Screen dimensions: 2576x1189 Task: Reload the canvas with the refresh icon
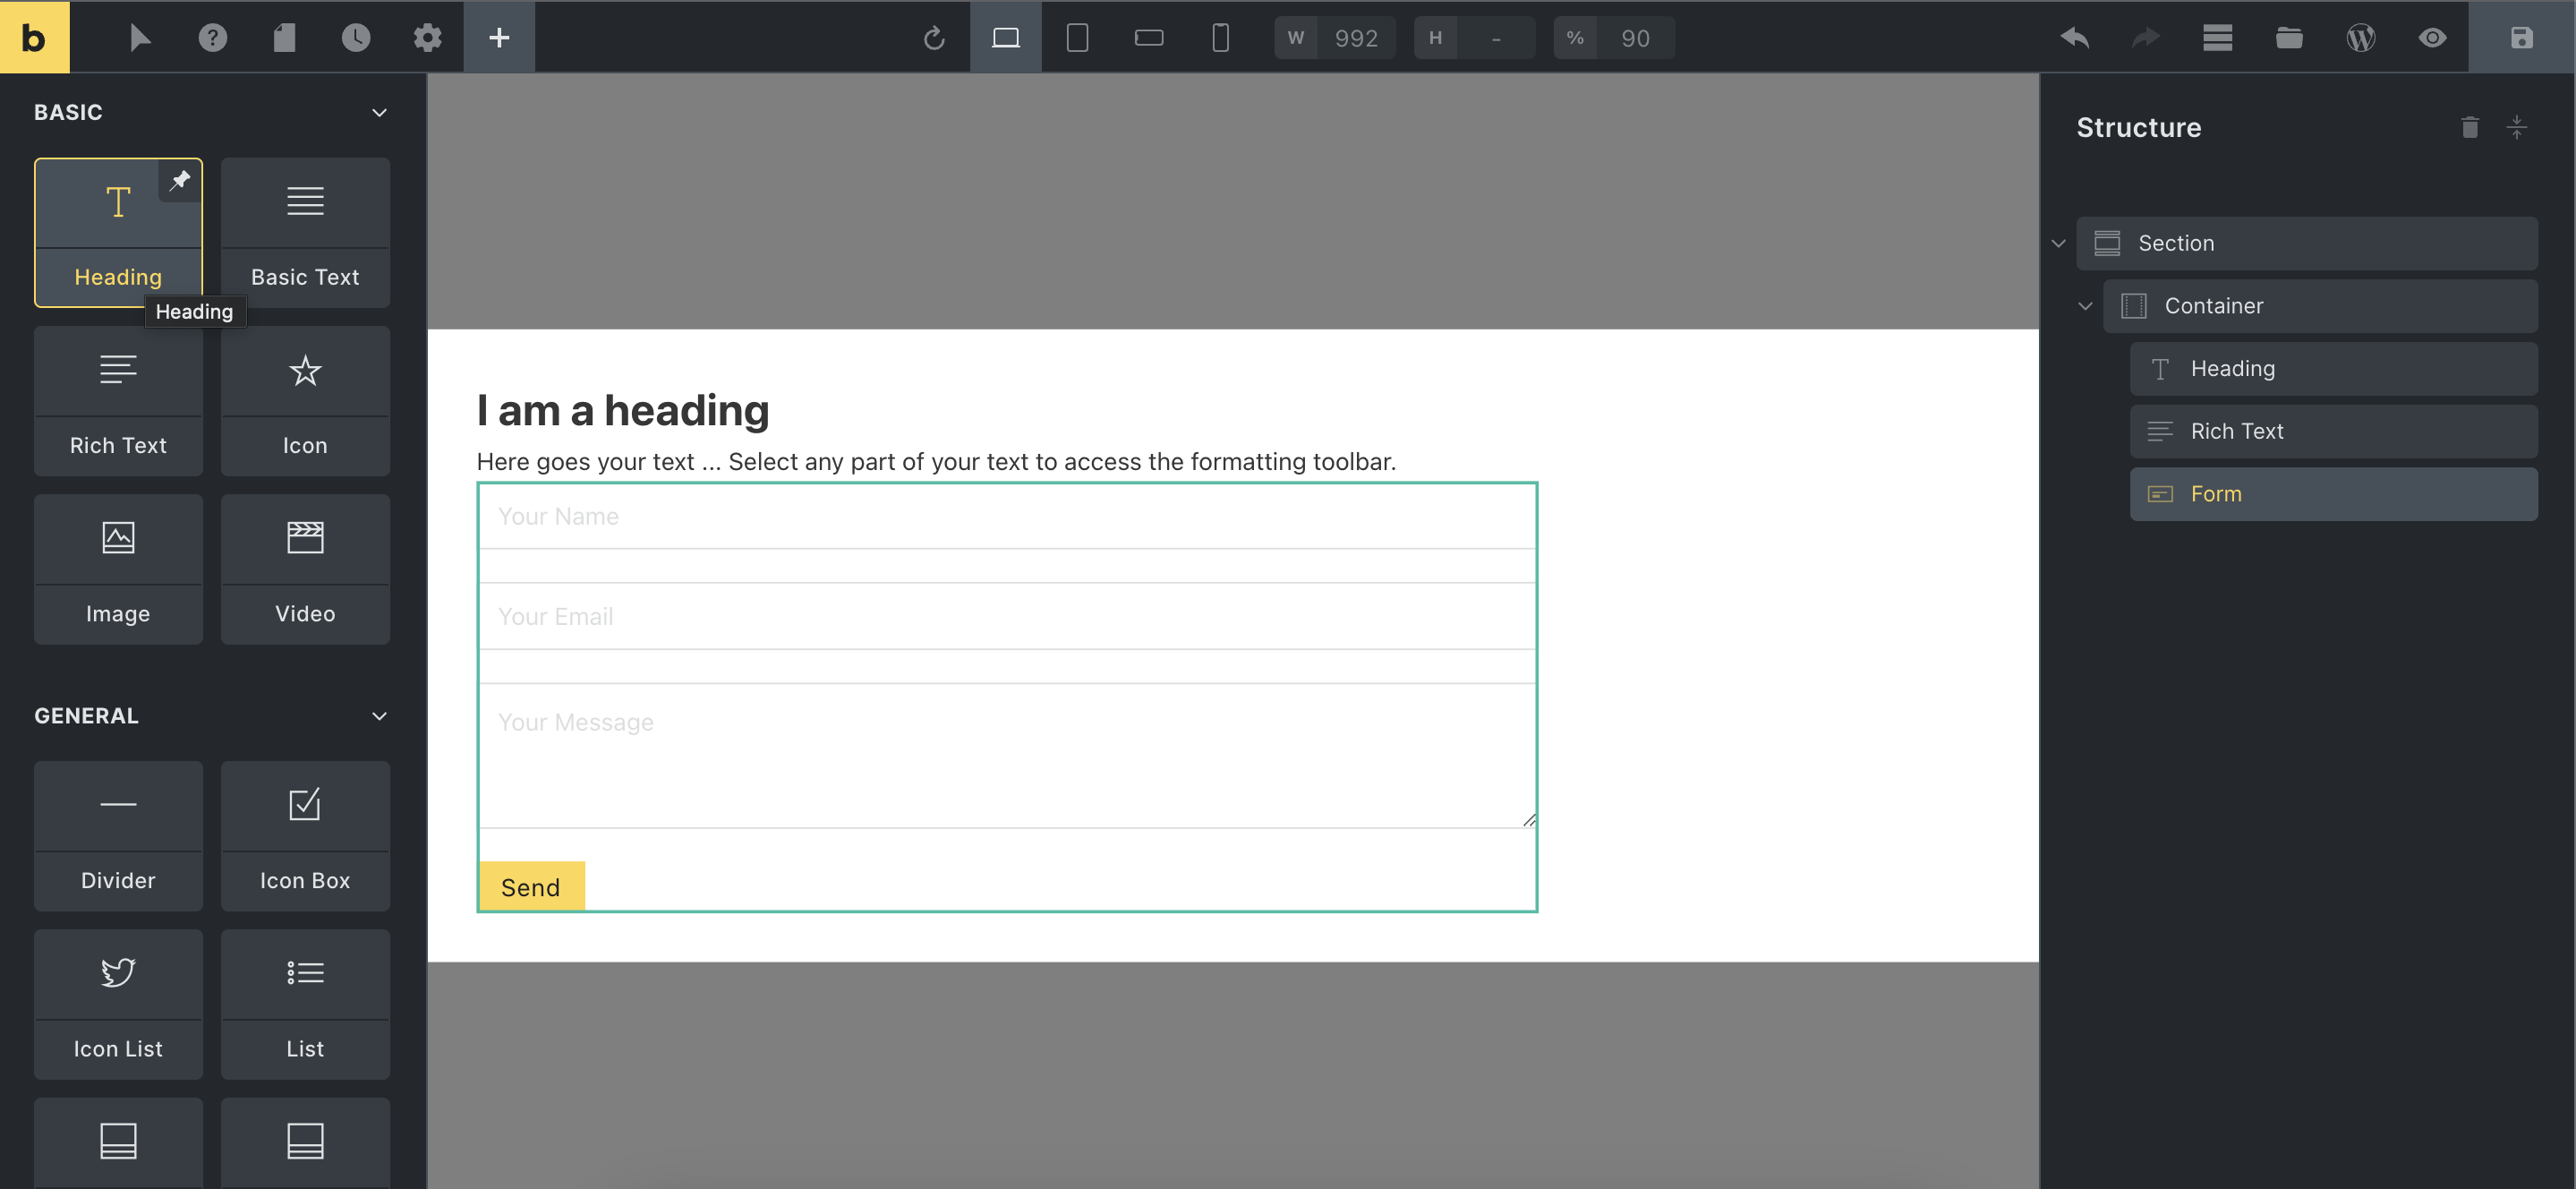pos(934,37)
